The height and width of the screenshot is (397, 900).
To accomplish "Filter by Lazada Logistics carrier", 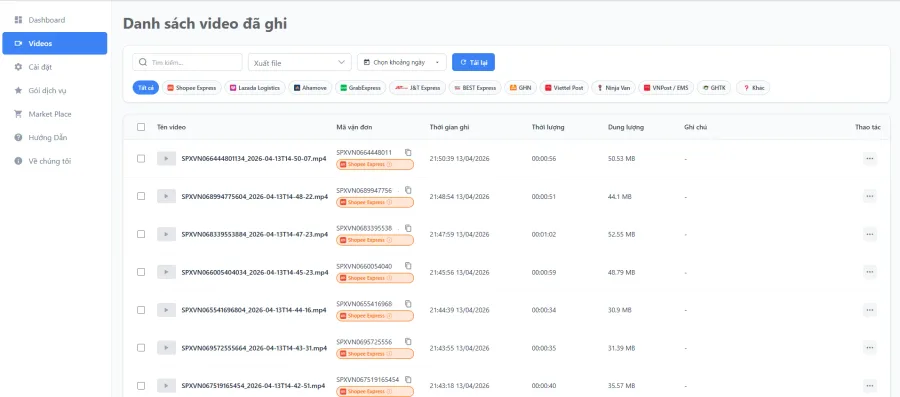I will [255, 88].
